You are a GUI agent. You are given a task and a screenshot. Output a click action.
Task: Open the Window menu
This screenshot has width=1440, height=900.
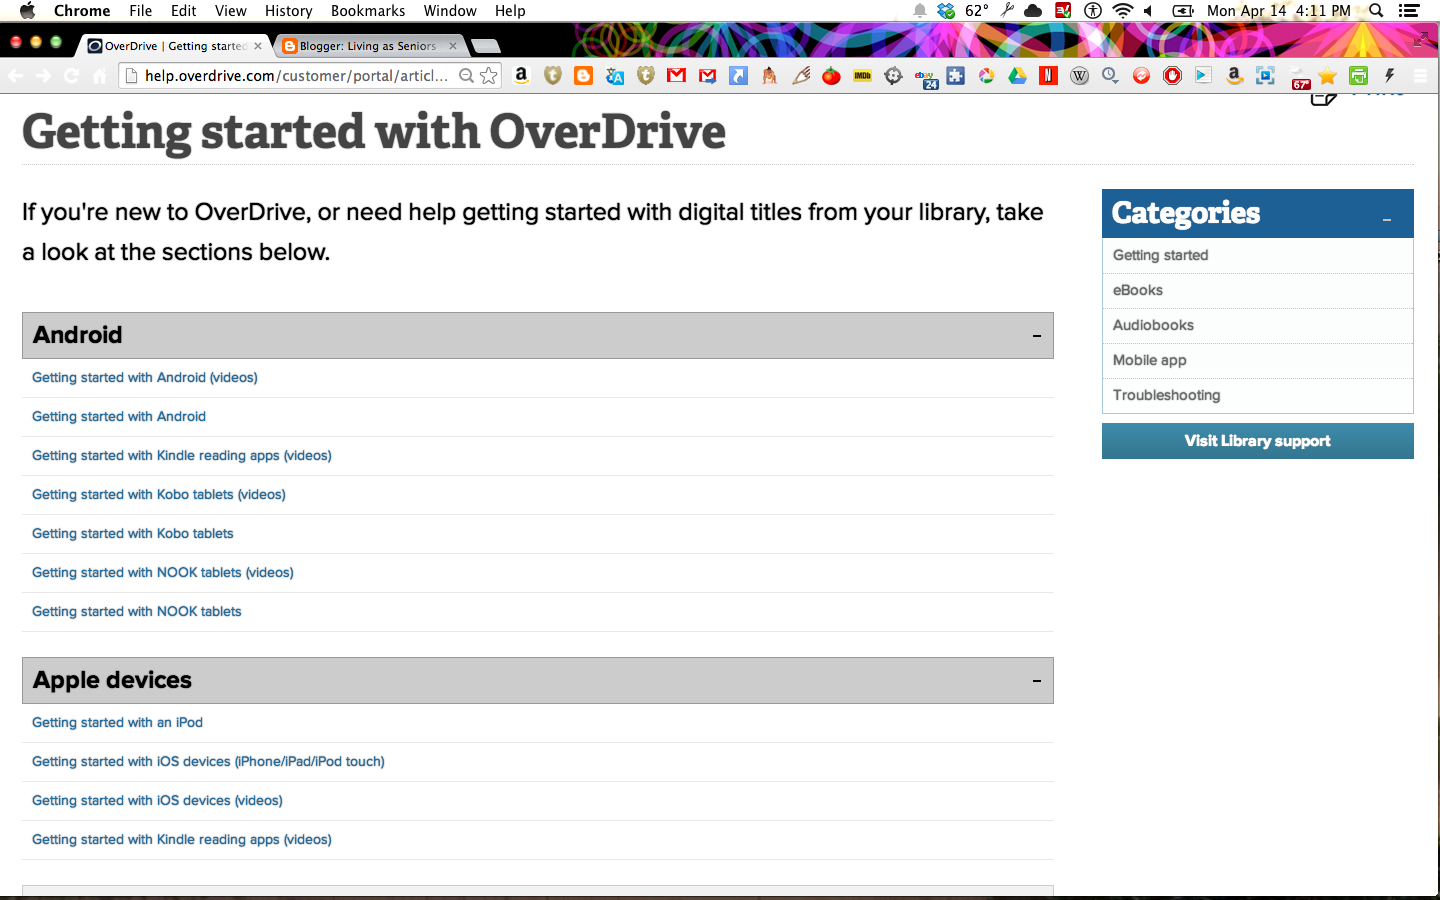tap(450, 11)
